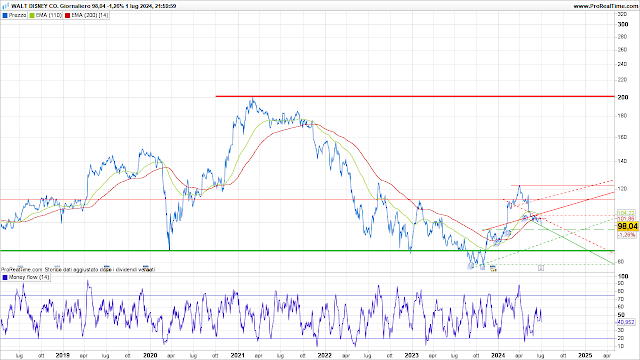Click the chart icon beside WALT DISNEY CO. title
Image resolution: width=640 pixels, height=360 pixels.
(5, 6)
